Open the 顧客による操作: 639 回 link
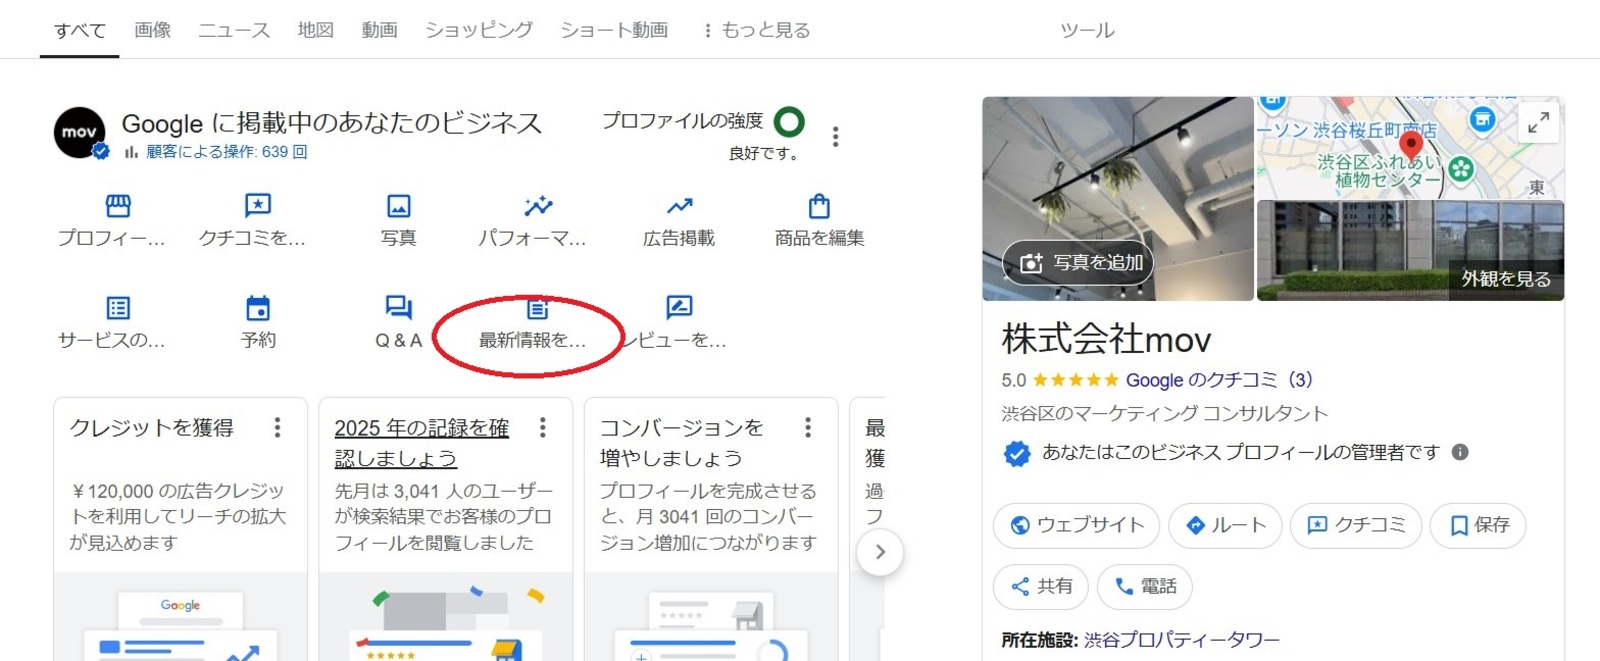Image resolution: width=1600 pixels, height=661 pixels. pyautogui.click(x=227, y=152)
